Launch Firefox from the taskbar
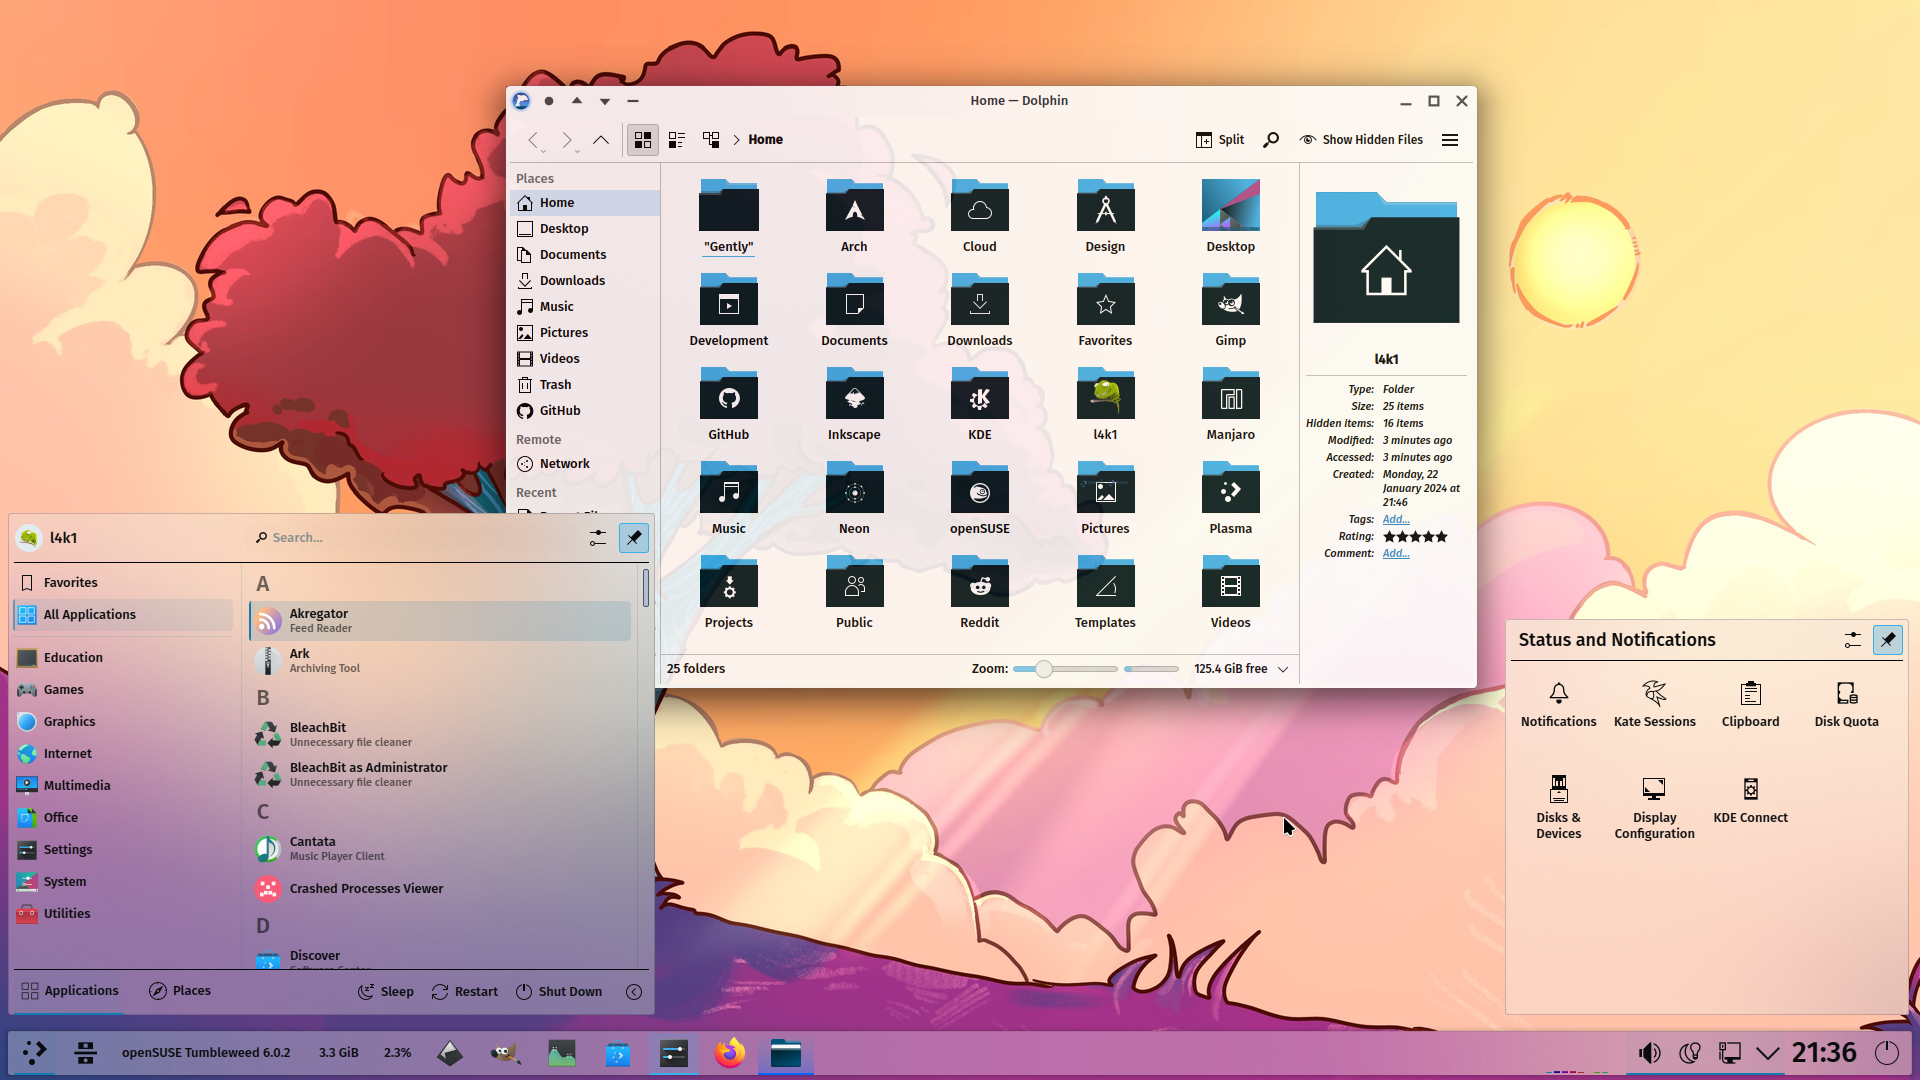Screen dimensions: 1920x1080 click(730, 1053)
